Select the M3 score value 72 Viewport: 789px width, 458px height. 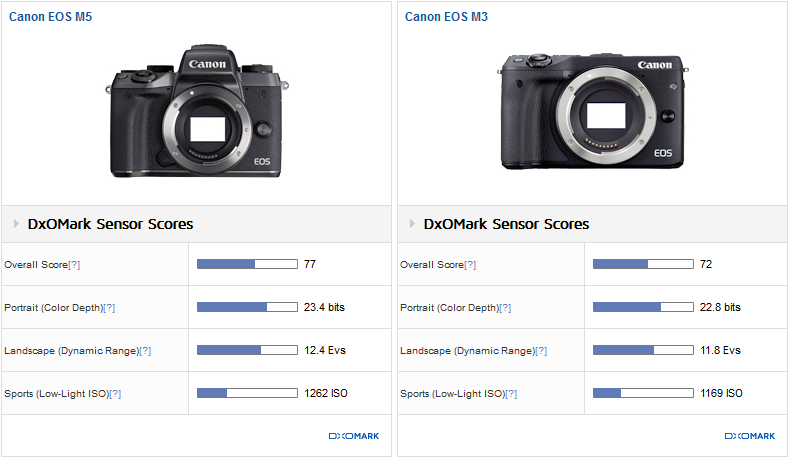coord(706,264)
